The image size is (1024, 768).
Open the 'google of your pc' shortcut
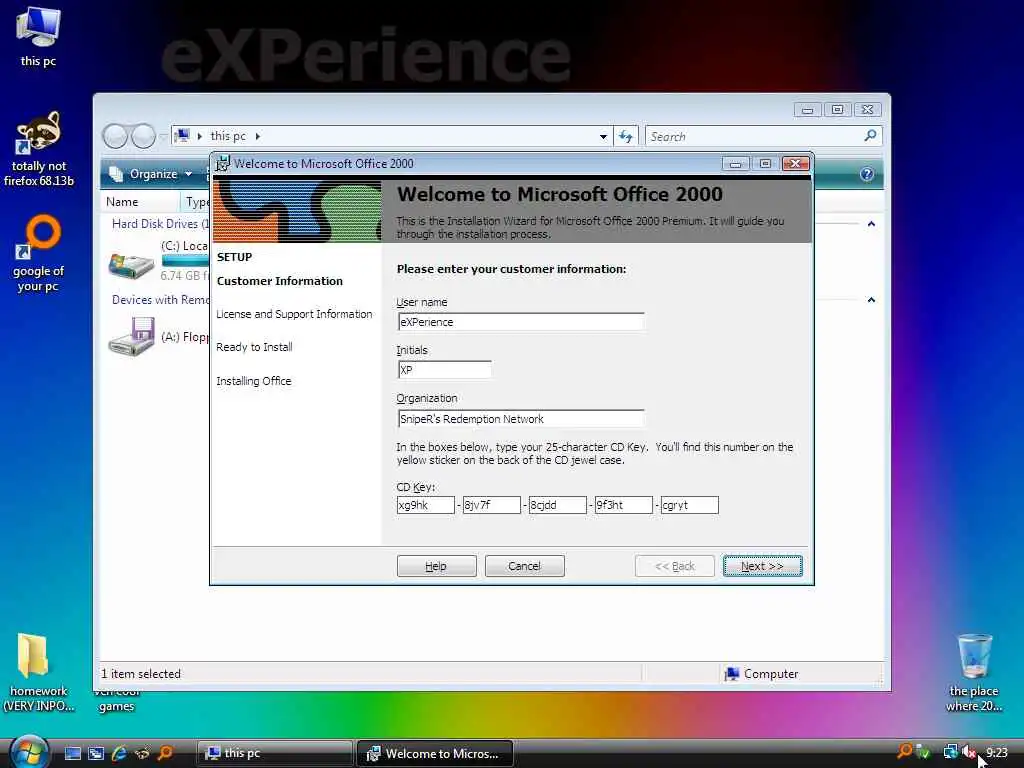(x=39, y=253)
